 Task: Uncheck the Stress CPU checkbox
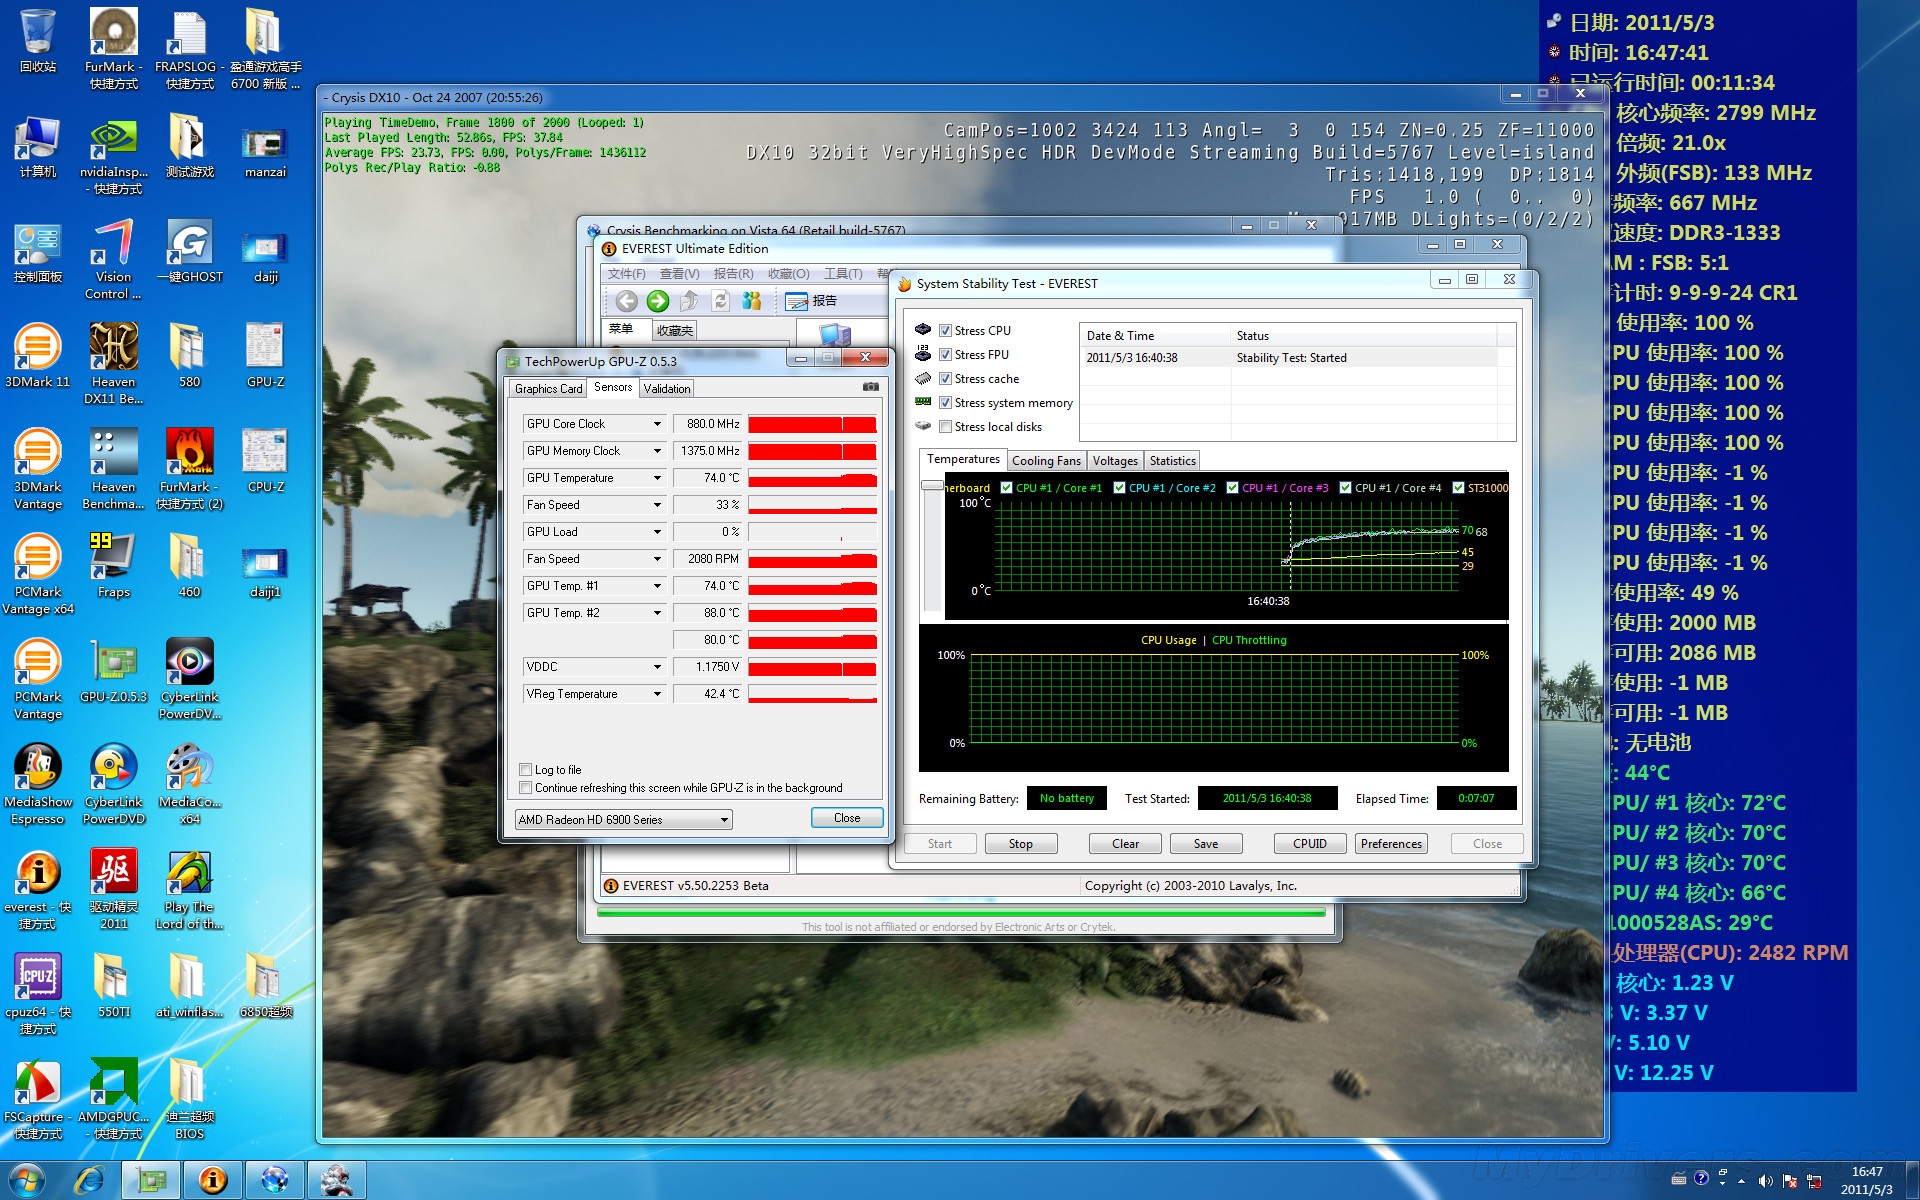(x=945, y=331)
